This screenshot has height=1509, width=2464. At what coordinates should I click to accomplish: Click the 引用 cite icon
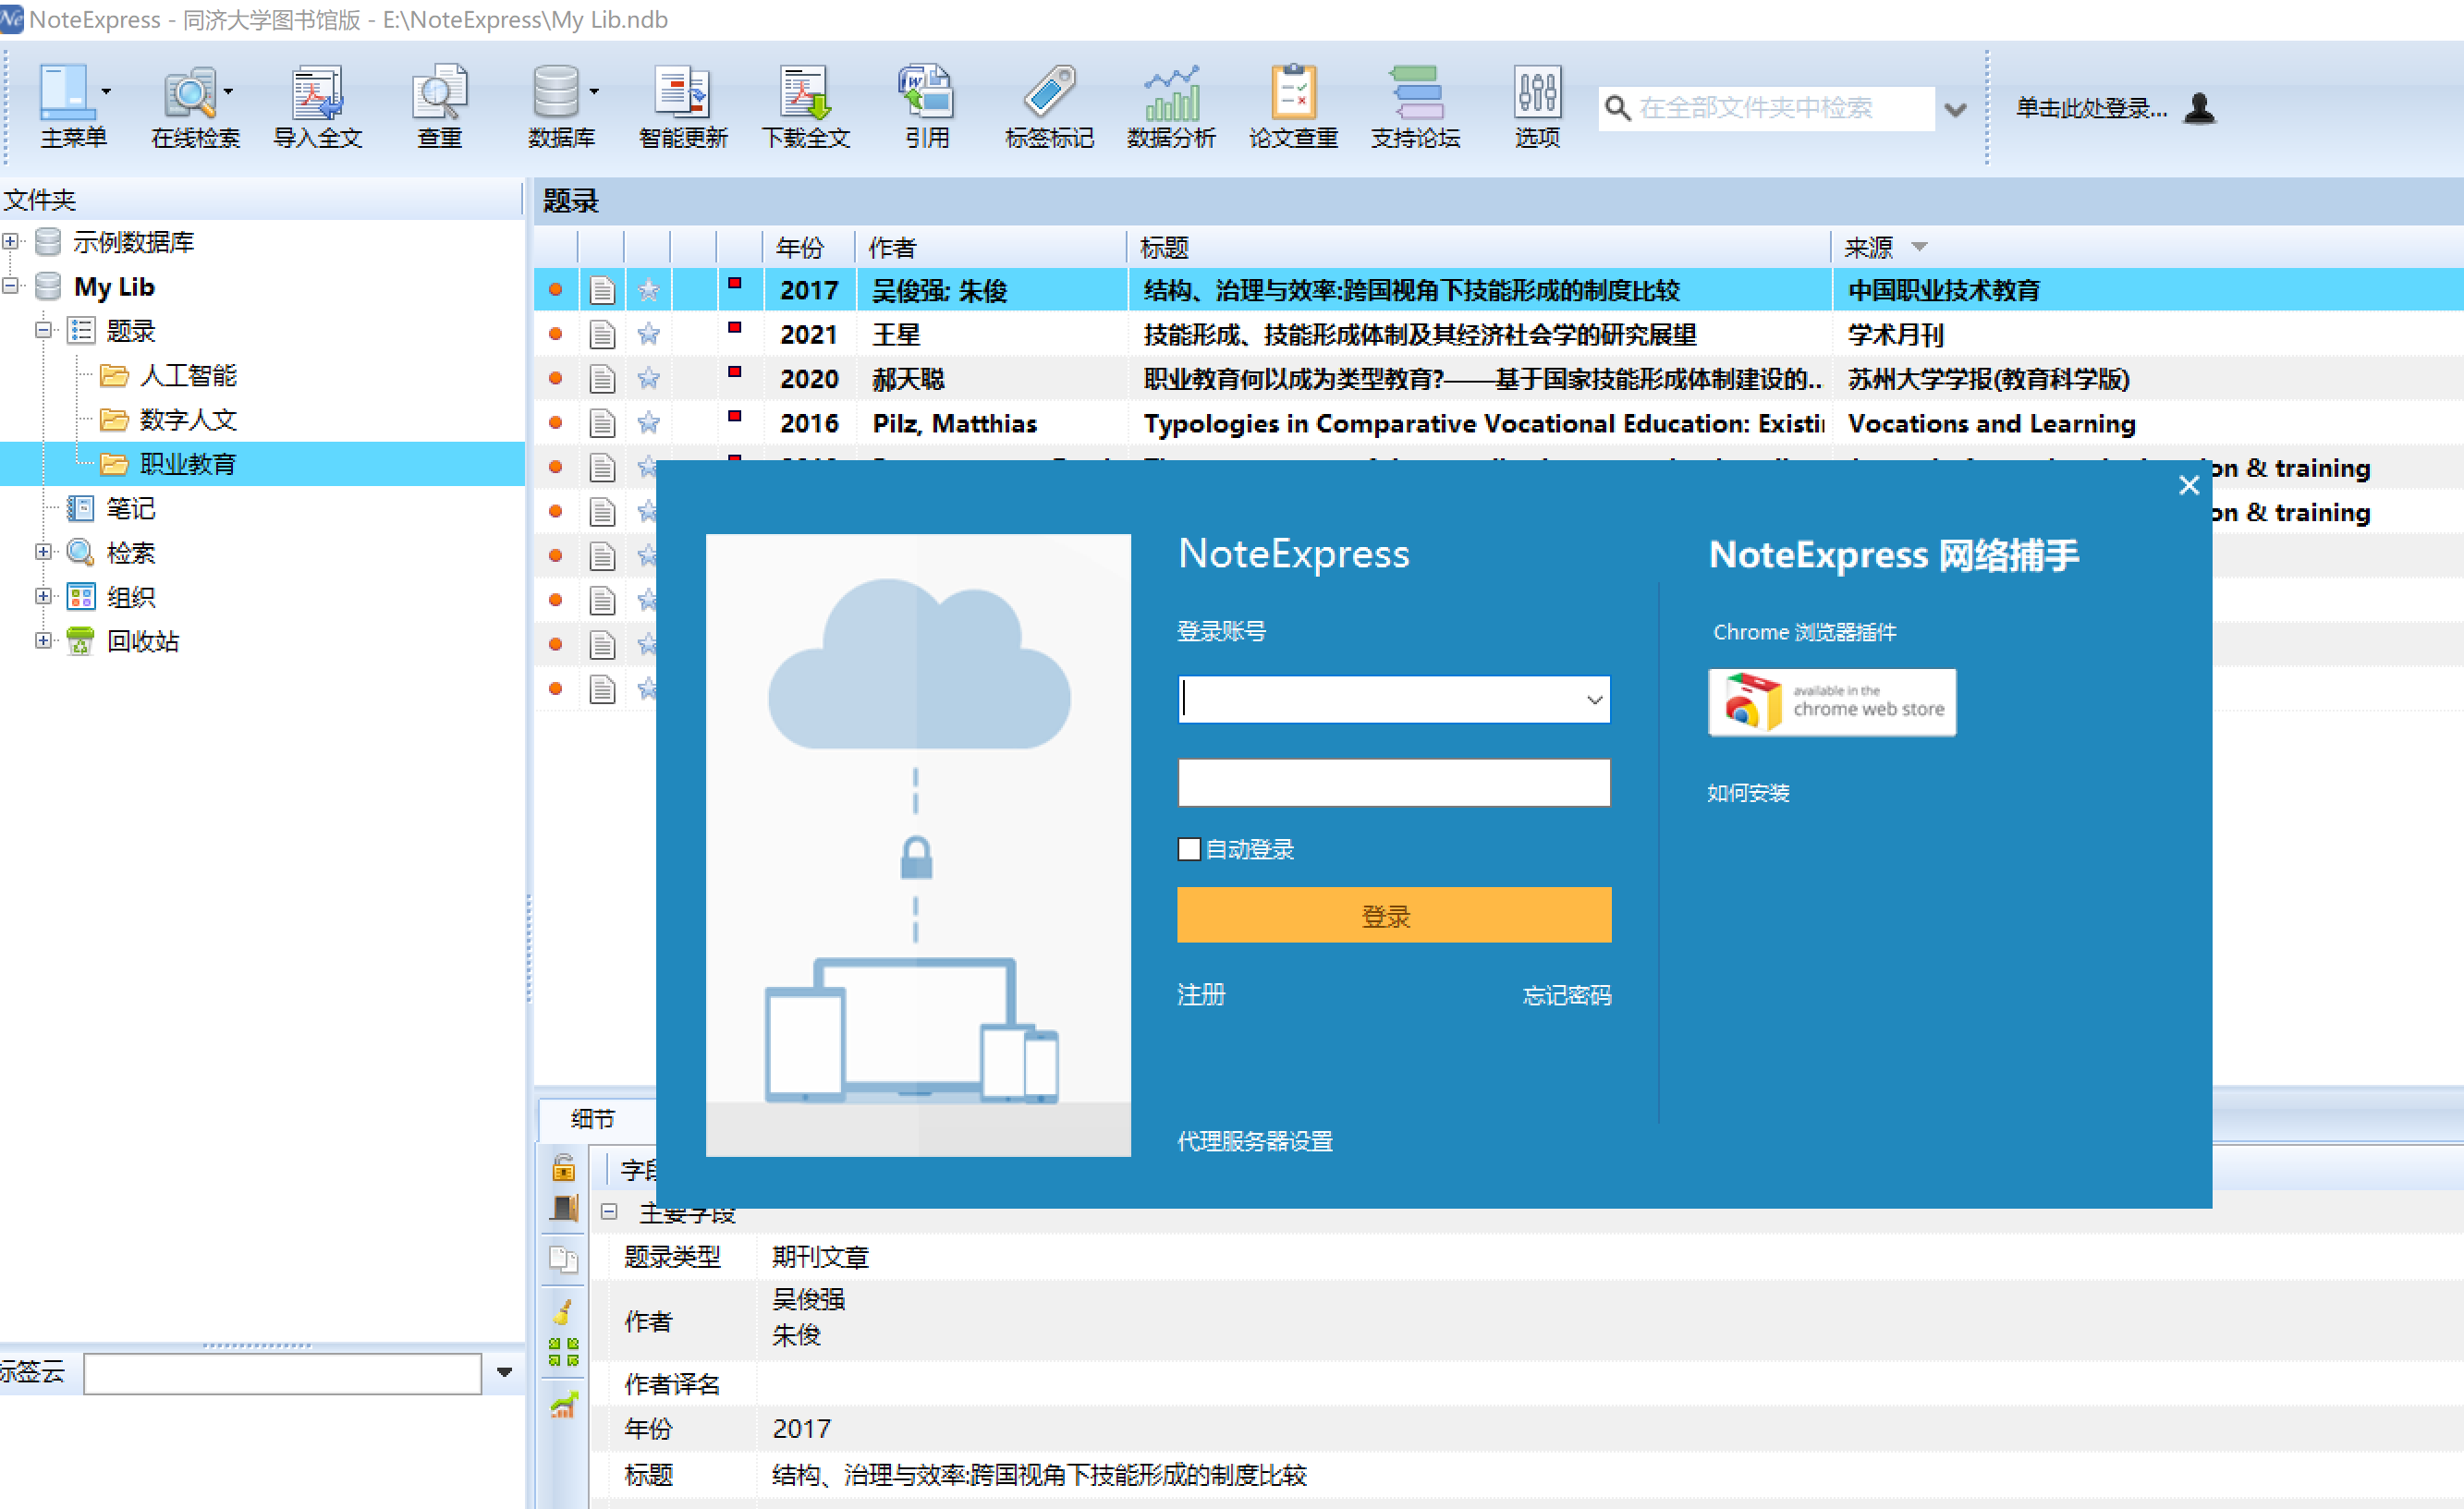click(x=927, y=92)
